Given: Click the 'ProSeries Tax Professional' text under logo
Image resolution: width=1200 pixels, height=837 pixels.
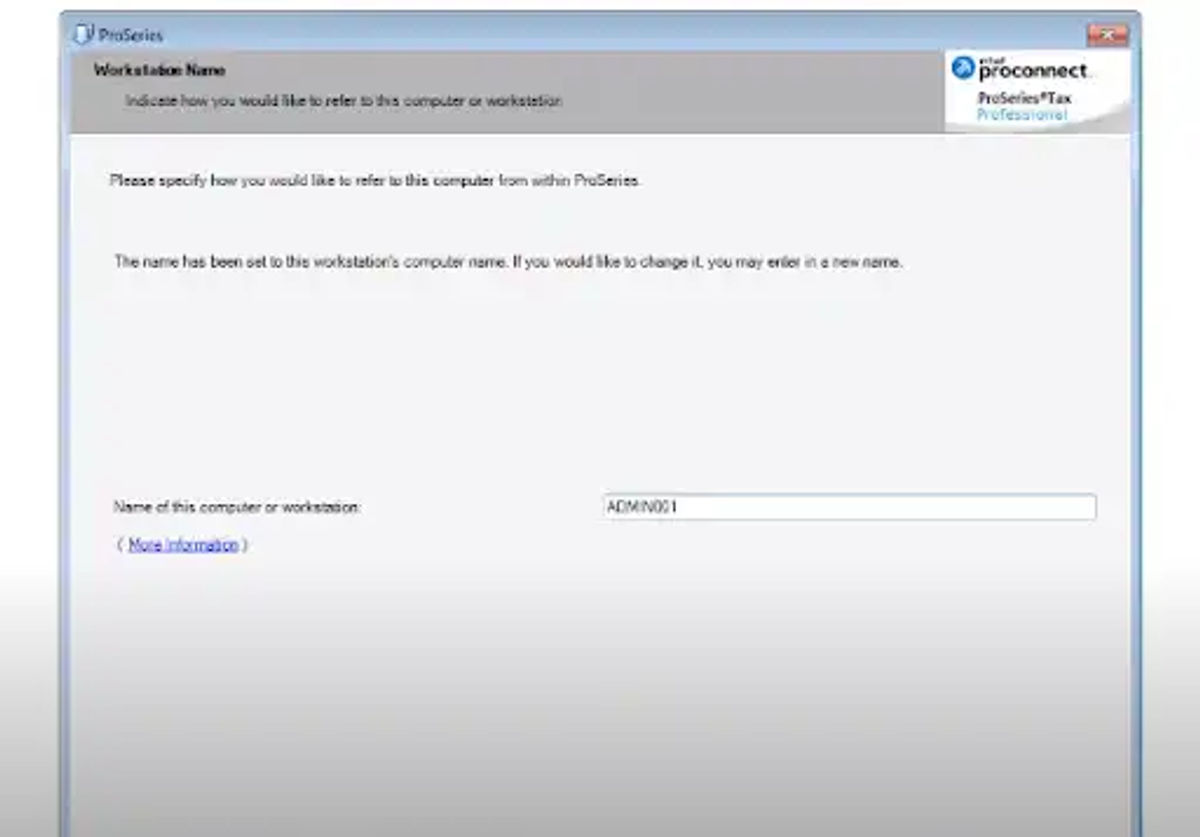Looking at the screenshot, I should pyautogui.click(x=1024, y=107).
